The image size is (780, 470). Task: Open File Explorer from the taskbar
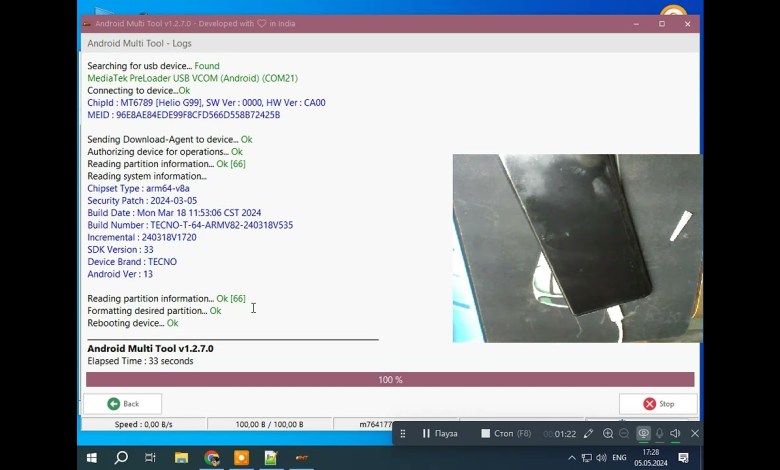coord(182,458)
